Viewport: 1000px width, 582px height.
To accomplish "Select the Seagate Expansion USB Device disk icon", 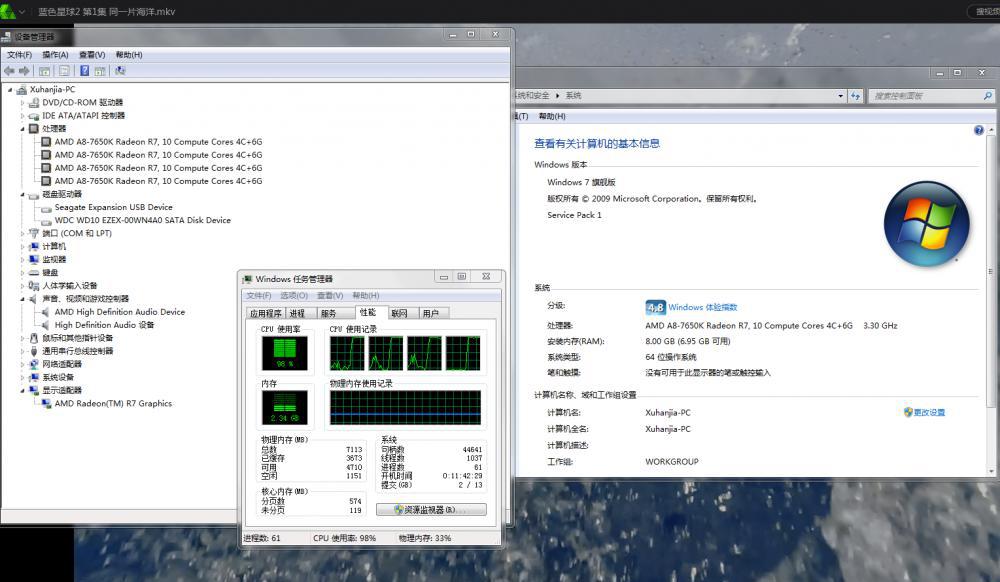I will 46,207.
